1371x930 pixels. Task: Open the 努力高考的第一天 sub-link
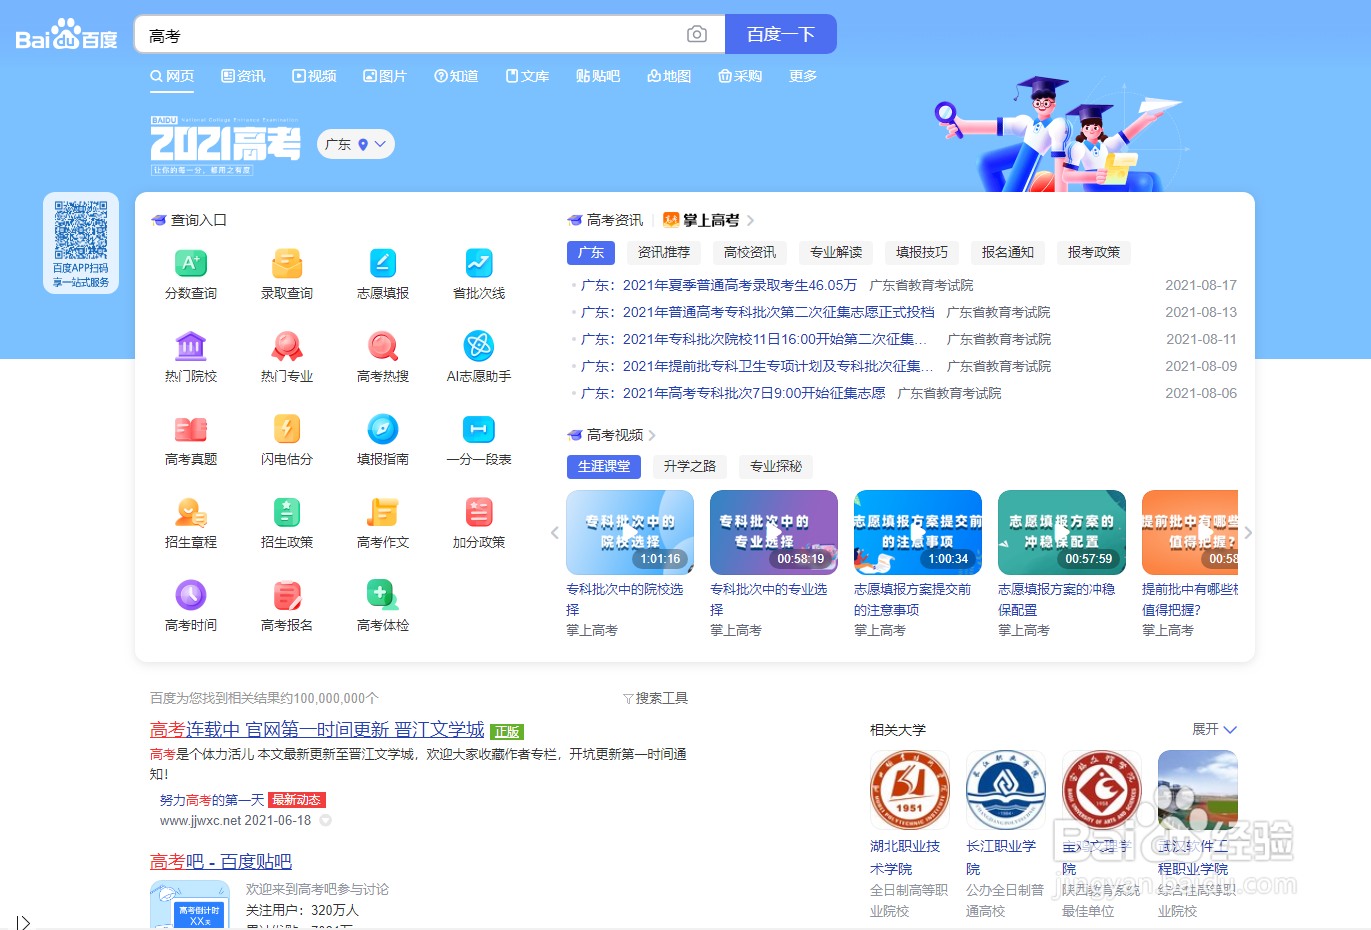tap(212, 800)
